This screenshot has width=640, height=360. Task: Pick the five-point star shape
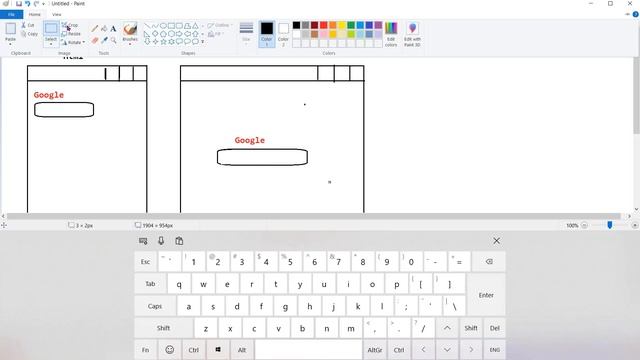[x=163, y=41]
